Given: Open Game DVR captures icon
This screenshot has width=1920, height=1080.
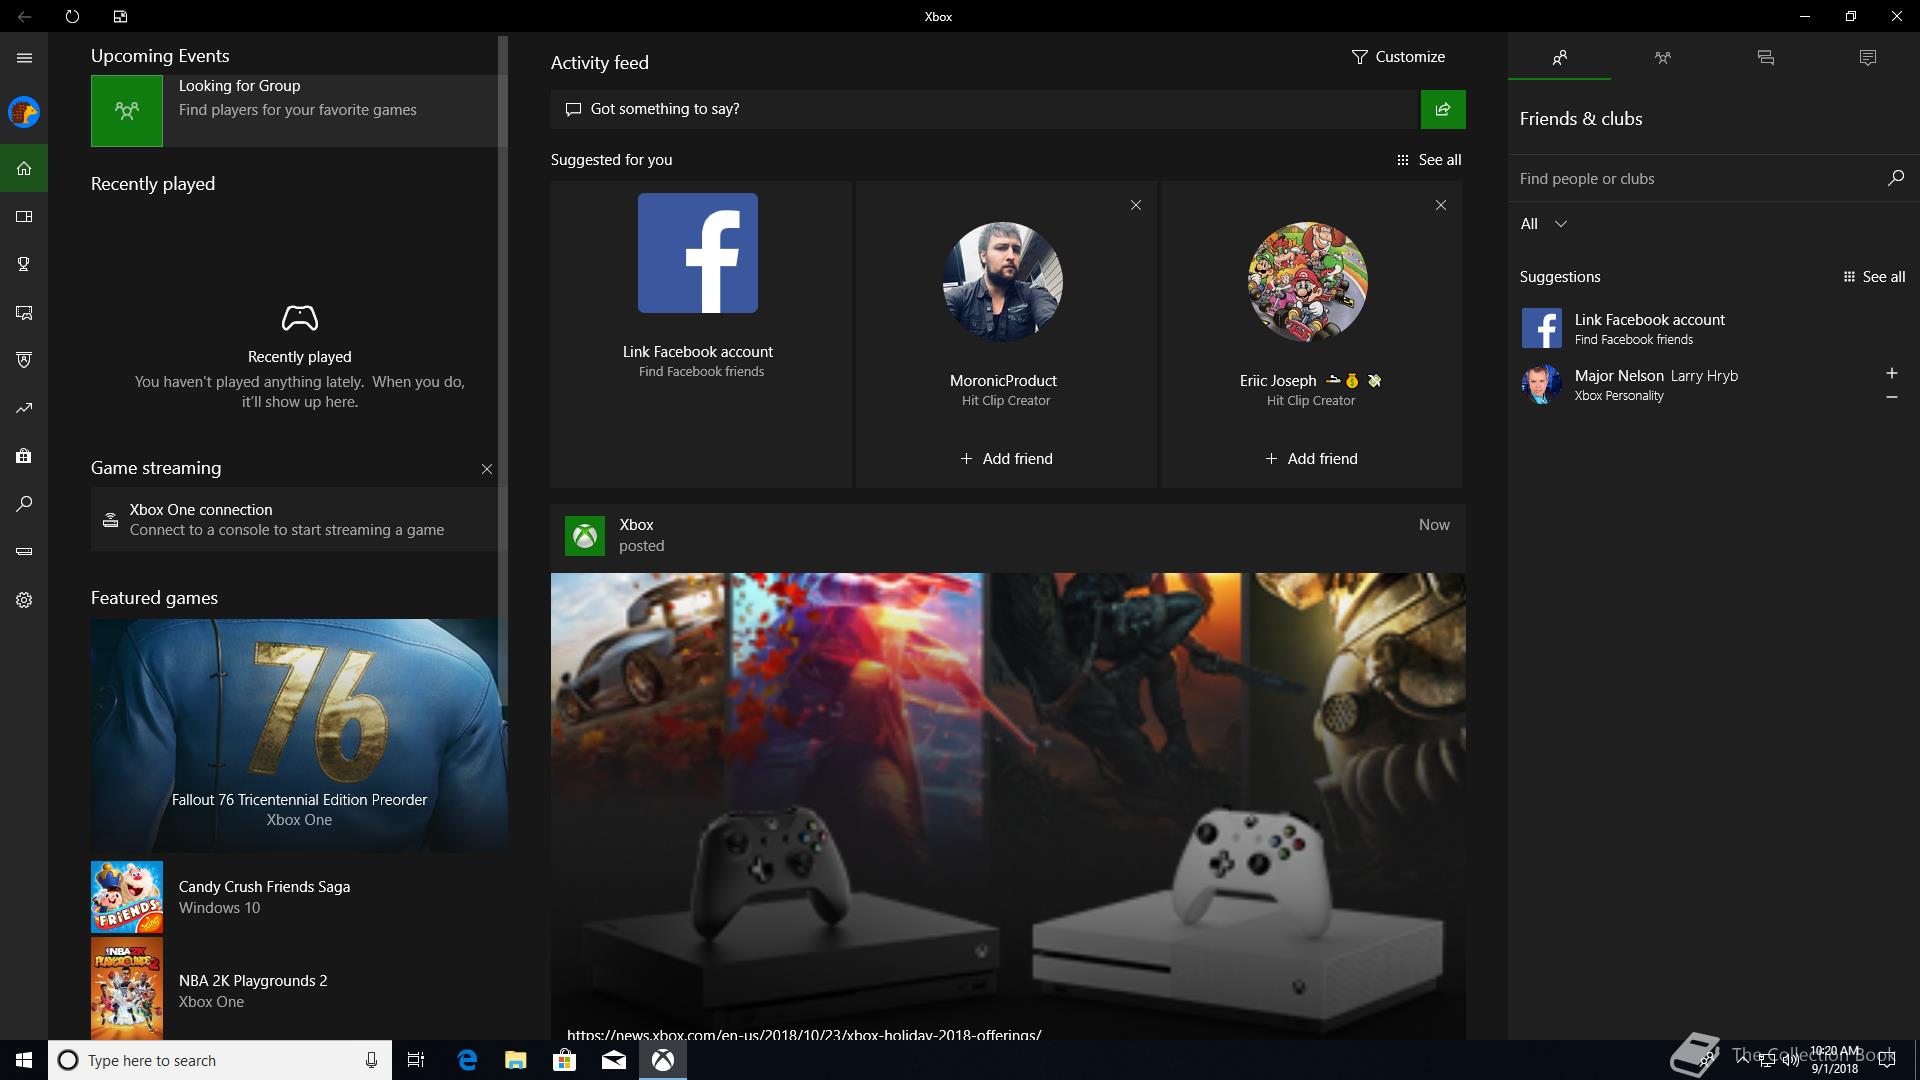Looking at the screenshot, I should pyautogui.click(x=24, y=313).
